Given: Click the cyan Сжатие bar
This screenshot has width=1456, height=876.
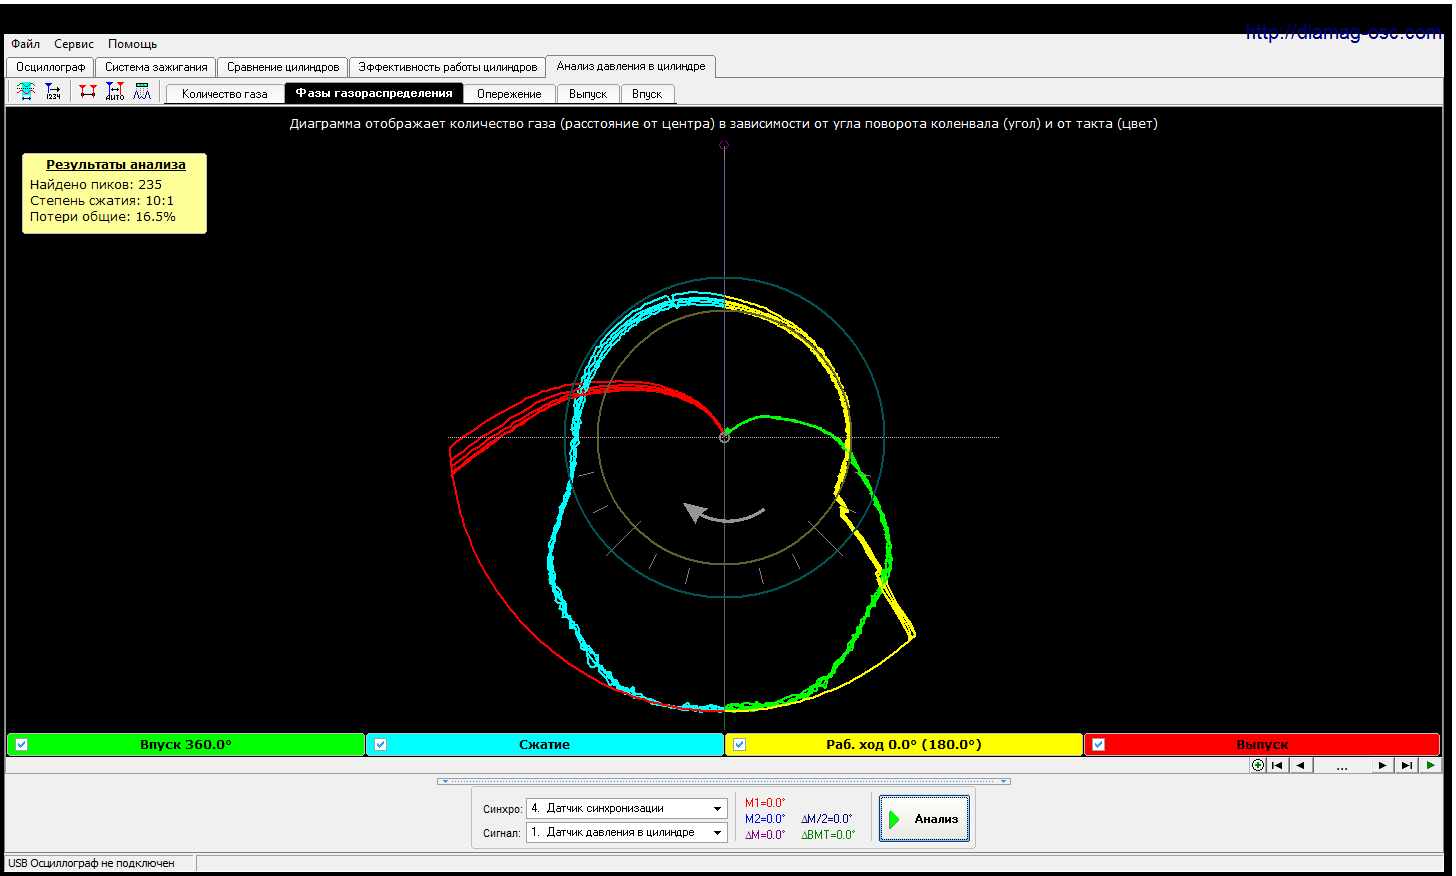Looking at the screenshot, I should [x=545, y=744].
